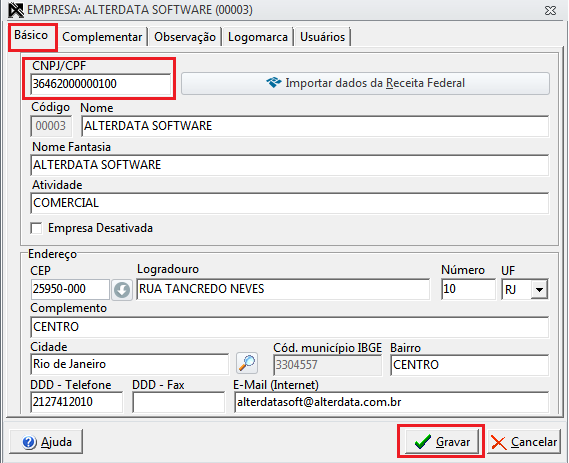The width and height of the screenshot is (569, 463).
Task: Click the city search magnifier icon
Action: 247,363
